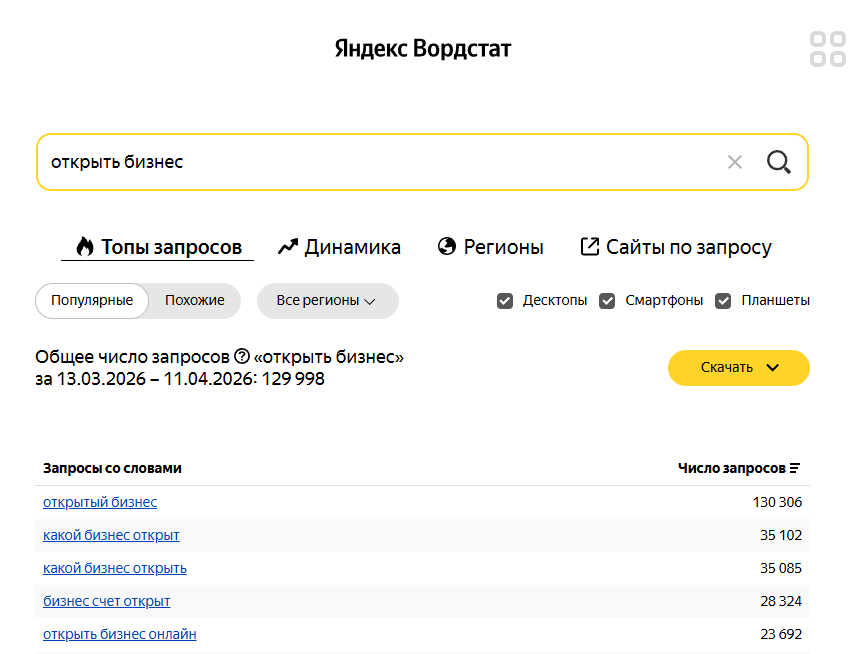Viewport: 855px width, 654px height.
Task: Click the total requests text 129 998
Action: 293,379
